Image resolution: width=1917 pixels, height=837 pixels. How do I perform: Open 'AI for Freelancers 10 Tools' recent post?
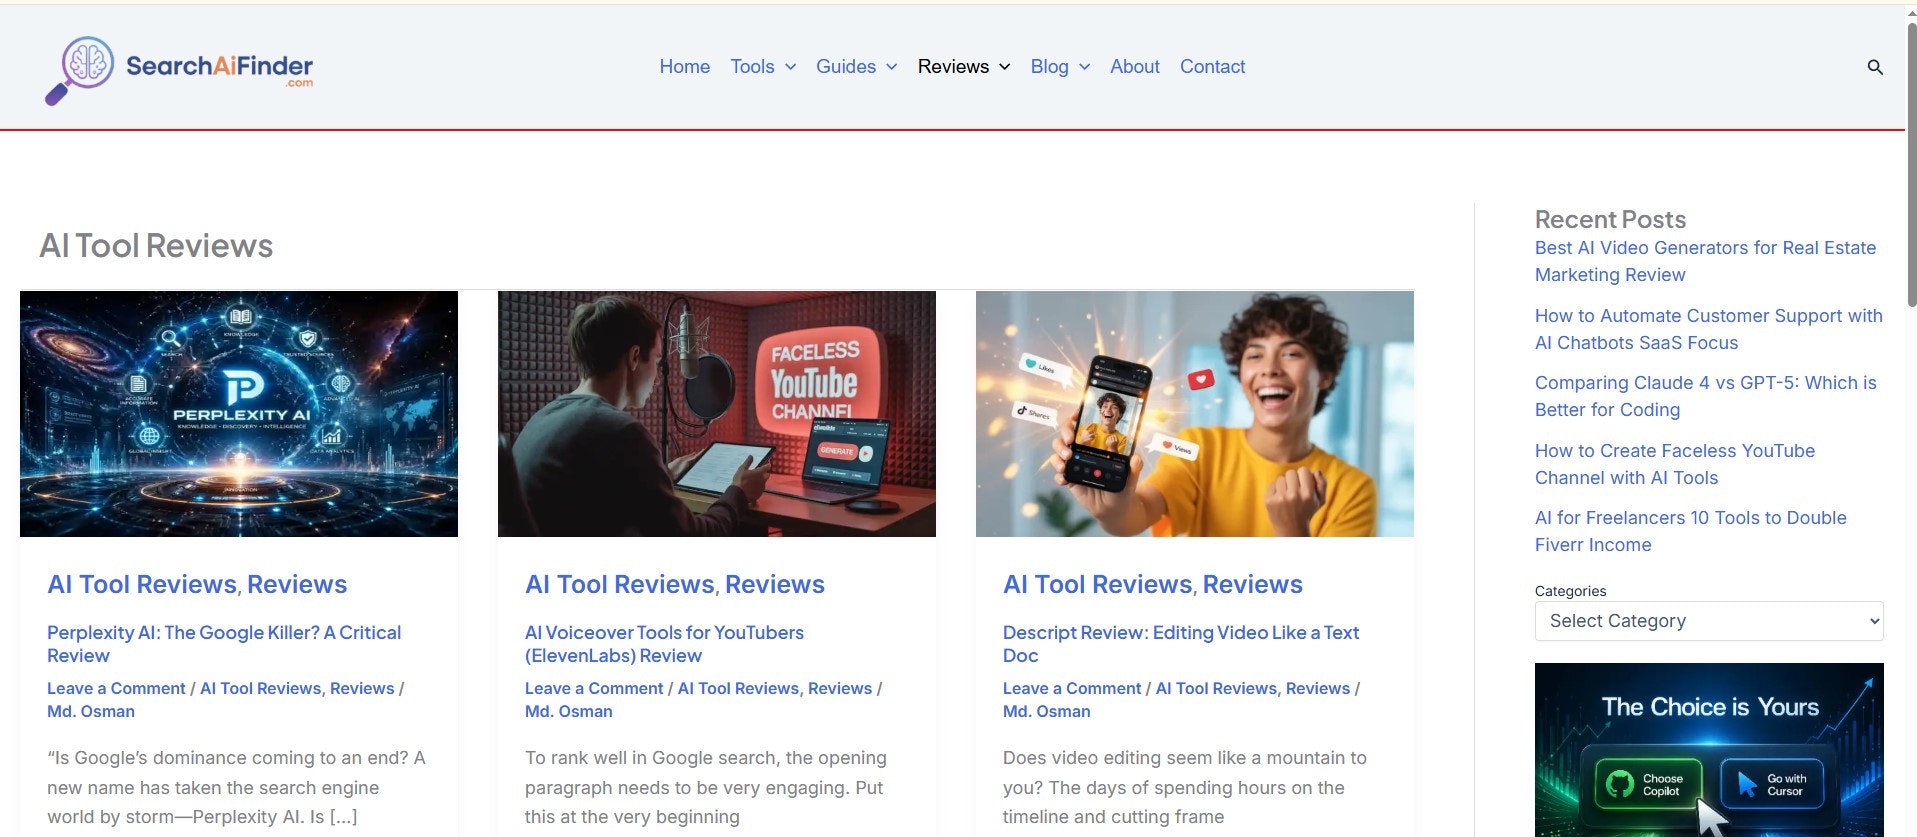tap(1691, 531)
